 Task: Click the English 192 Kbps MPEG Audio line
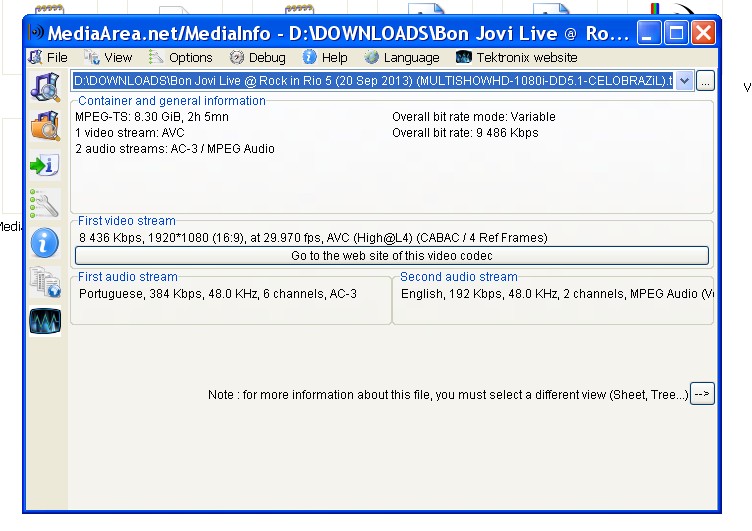[x=557, y=294]
